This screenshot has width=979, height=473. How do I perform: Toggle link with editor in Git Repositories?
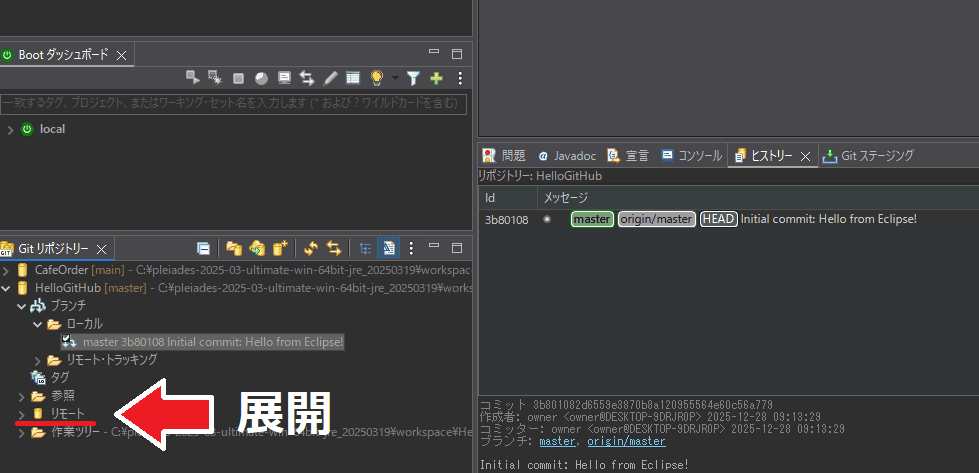334,248
